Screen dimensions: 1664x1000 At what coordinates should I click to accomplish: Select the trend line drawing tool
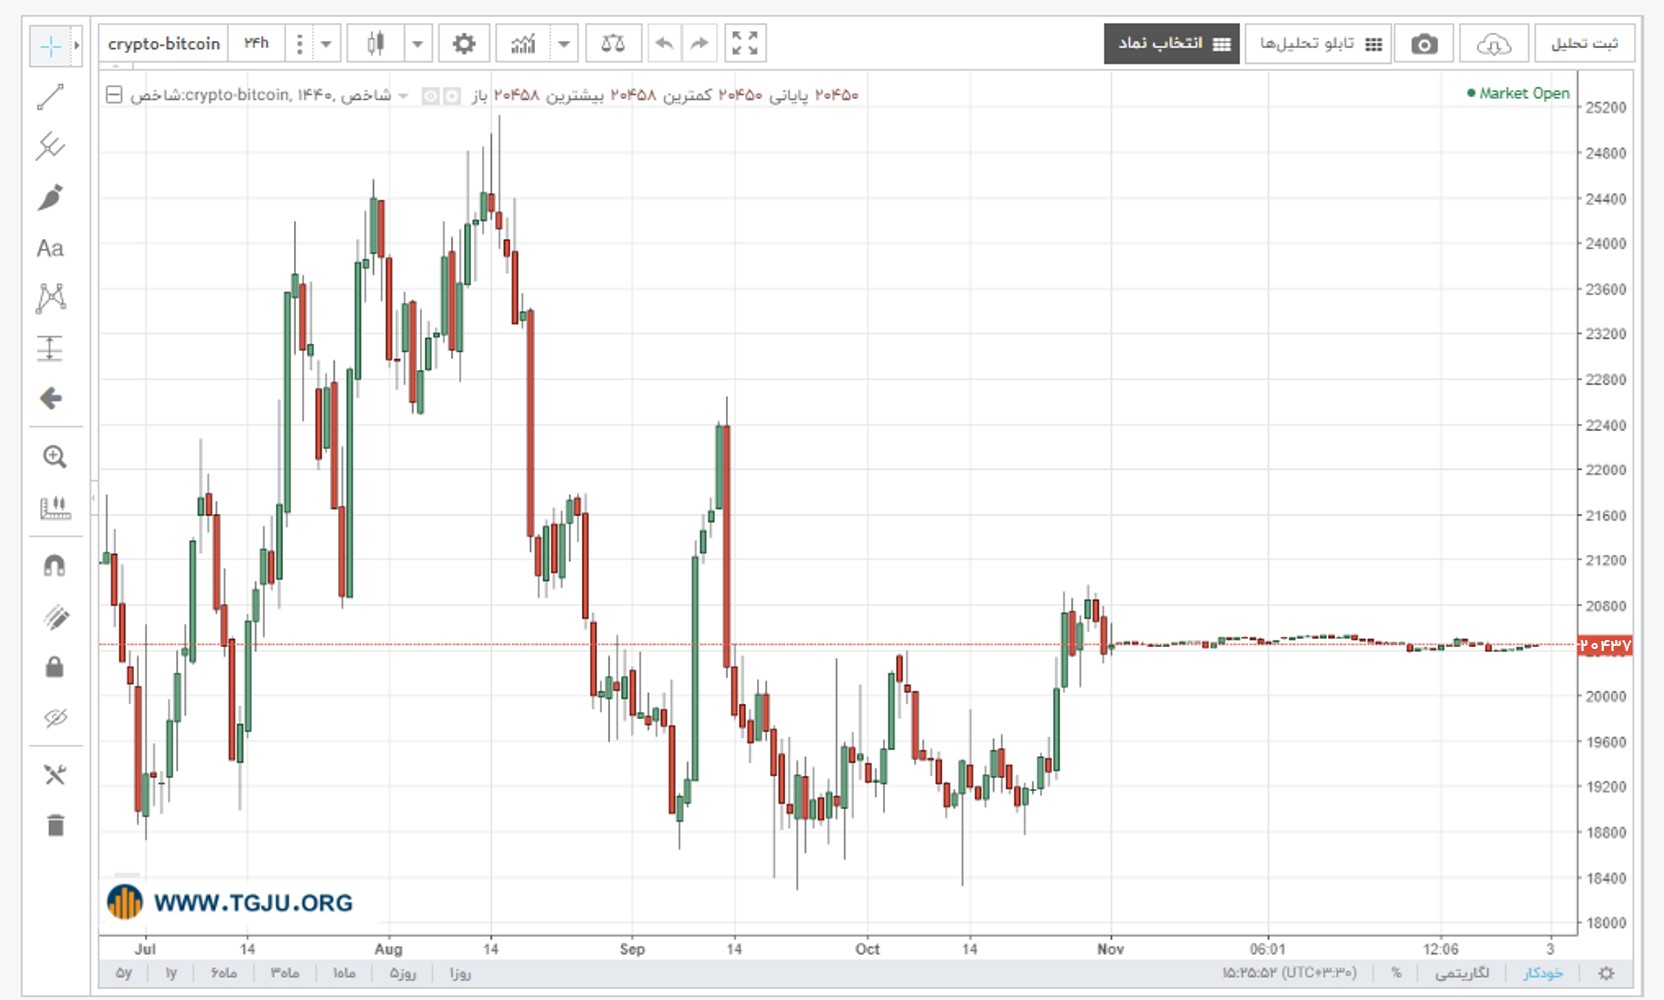coord(50,97)
